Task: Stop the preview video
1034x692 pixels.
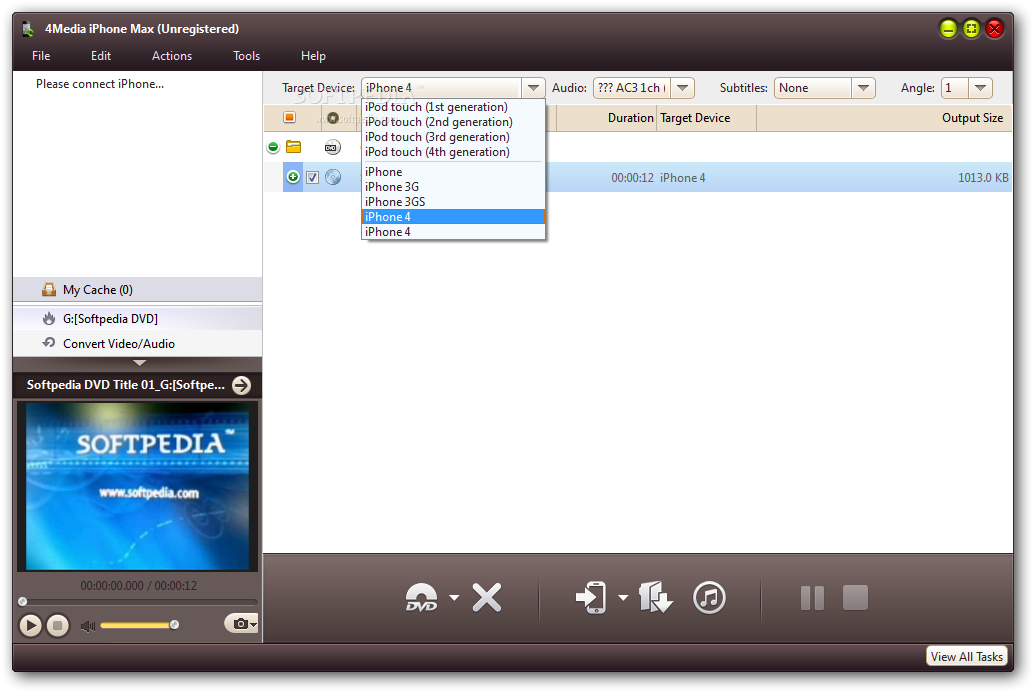Action: coord(57,625)
